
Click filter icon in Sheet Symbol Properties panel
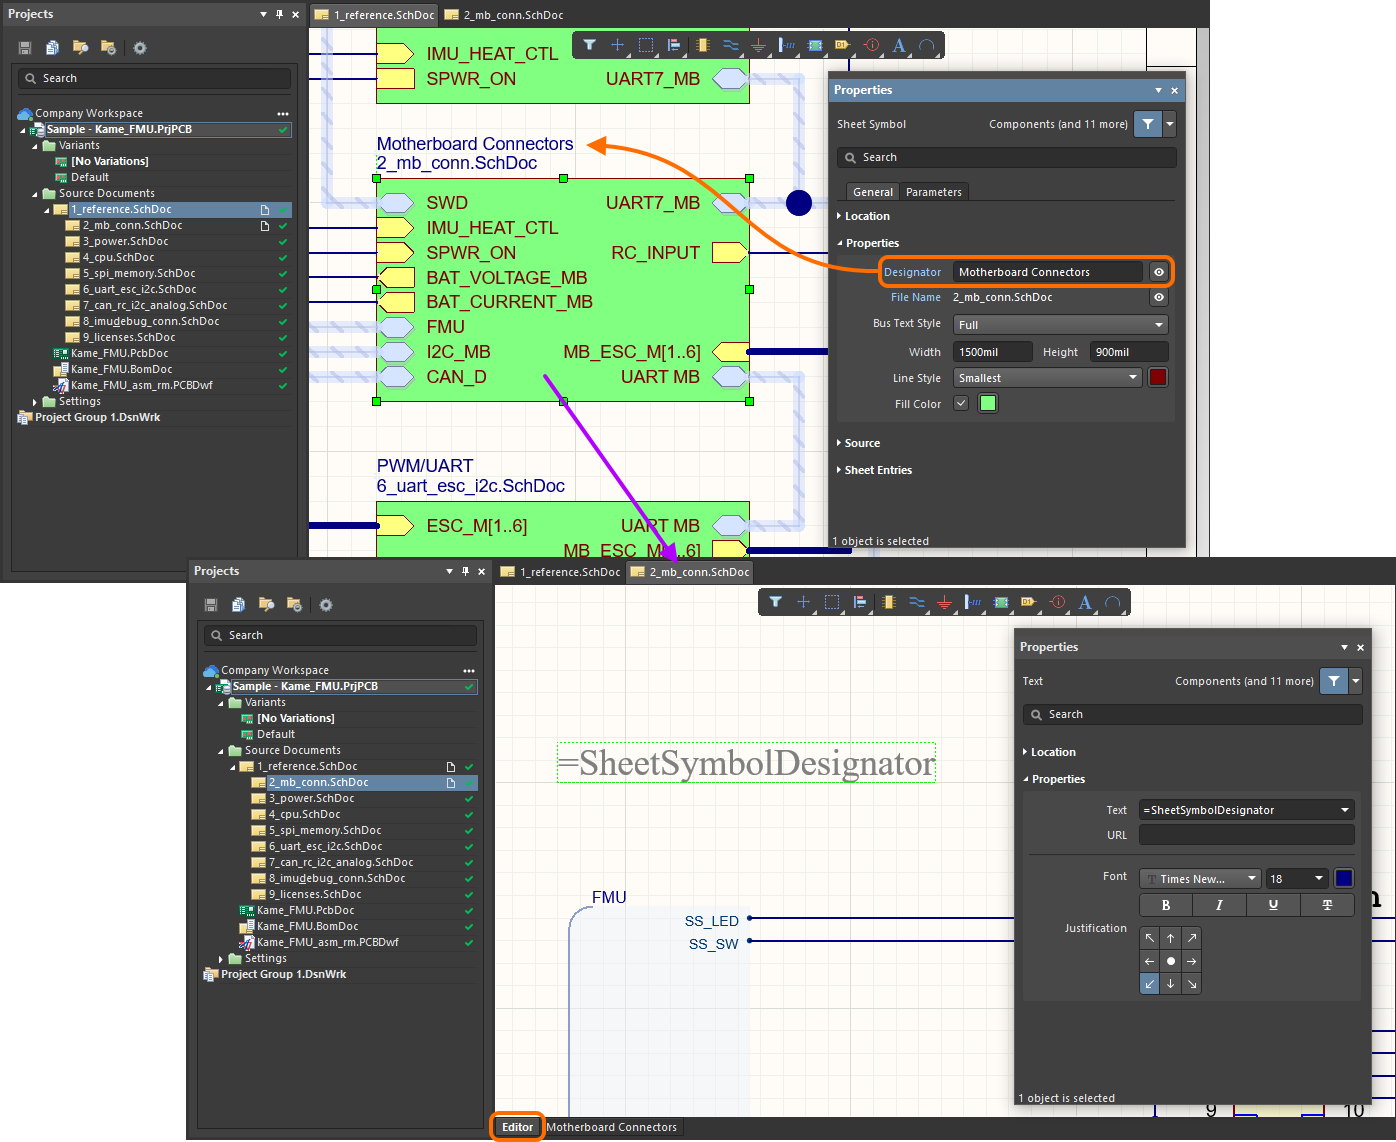click(1148, 124)
